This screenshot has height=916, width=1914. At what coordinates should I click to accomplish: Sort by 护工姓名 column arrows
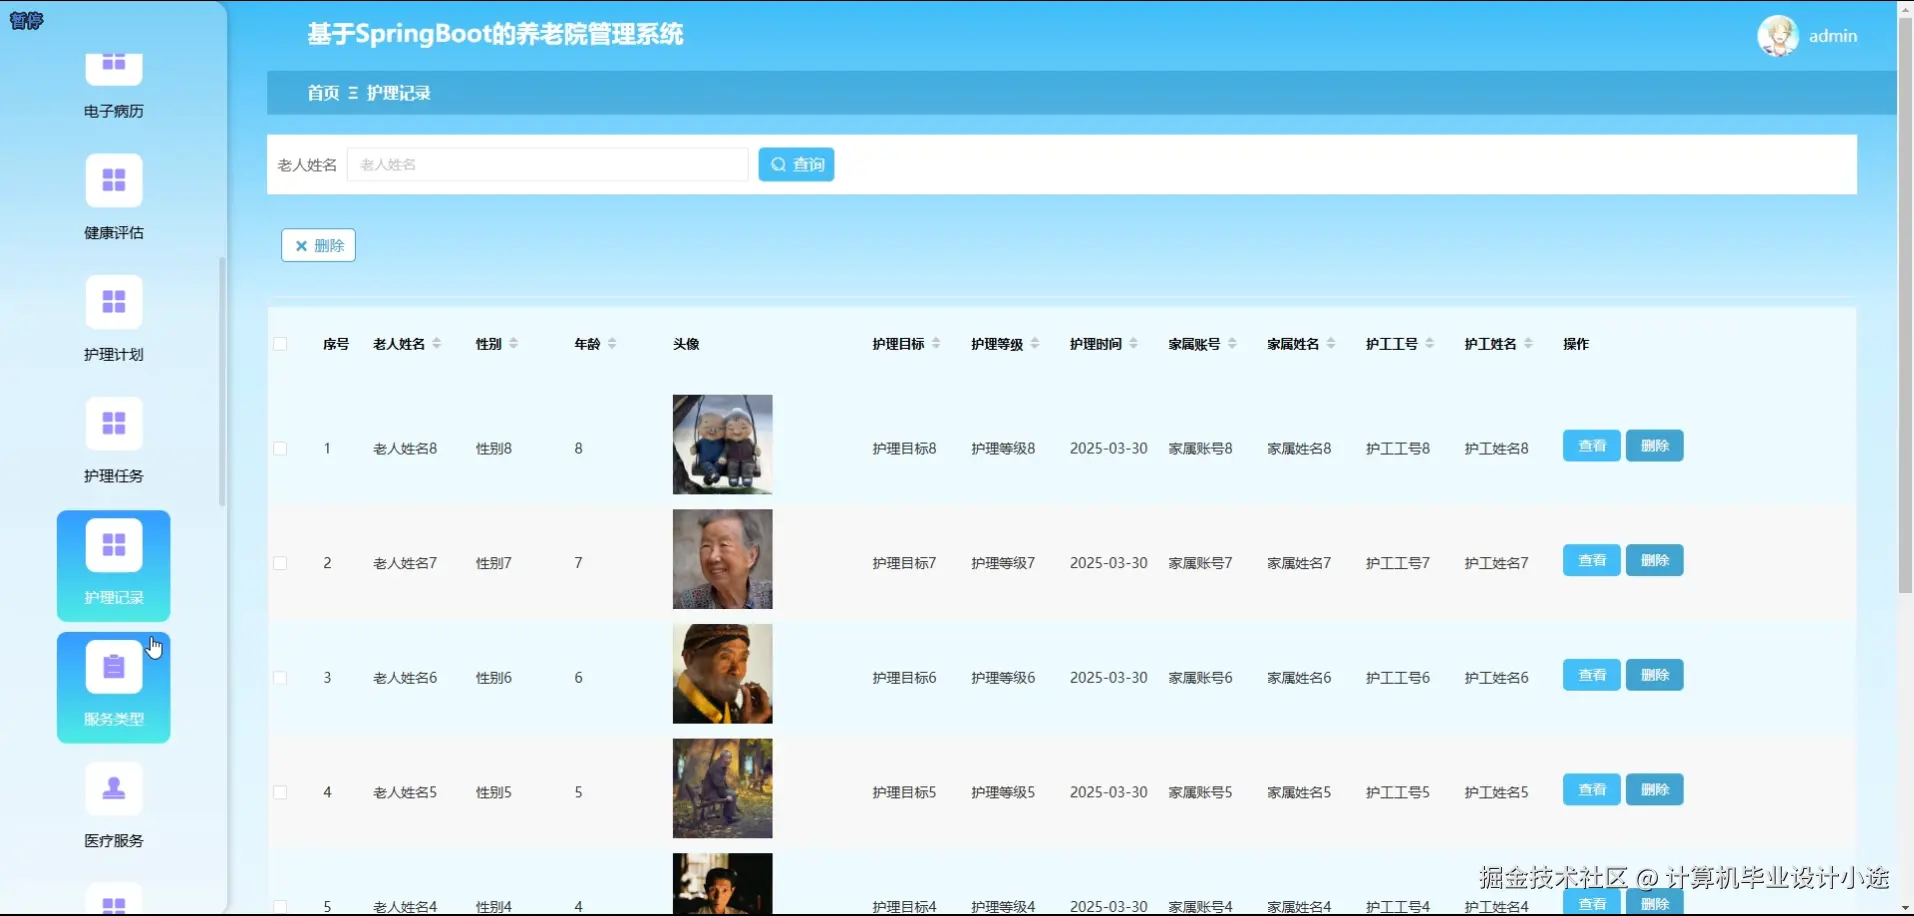pos(1529,344)
